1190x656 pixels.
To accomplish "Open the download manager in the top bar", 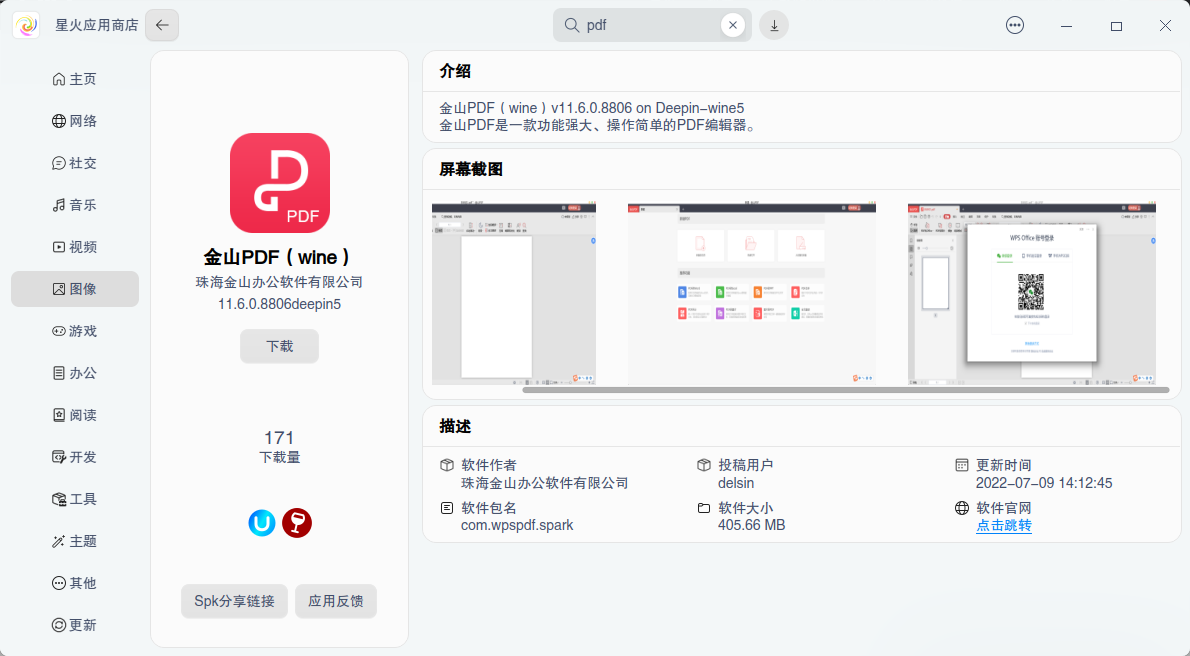I will 774,25.
